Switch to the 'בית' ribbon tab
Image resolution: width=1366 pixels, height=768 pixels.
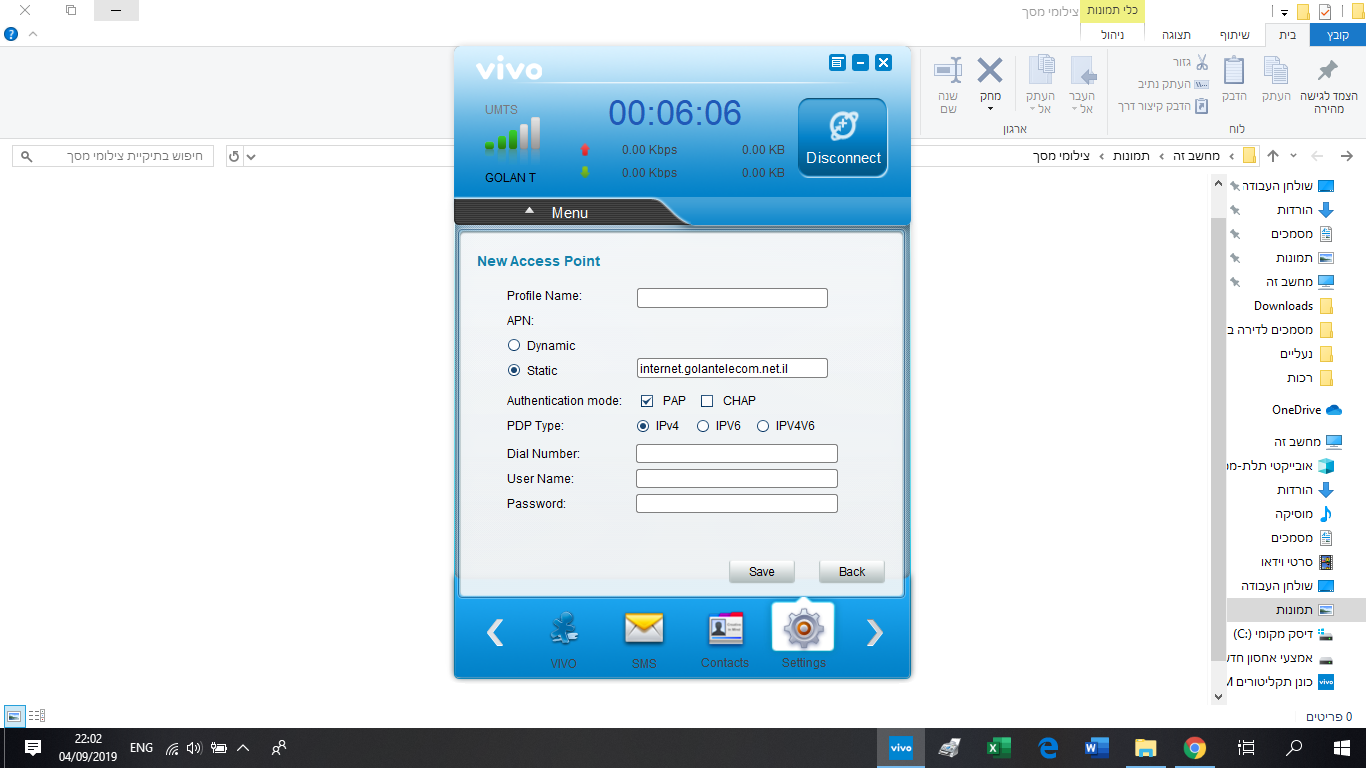pos(1287,35)
